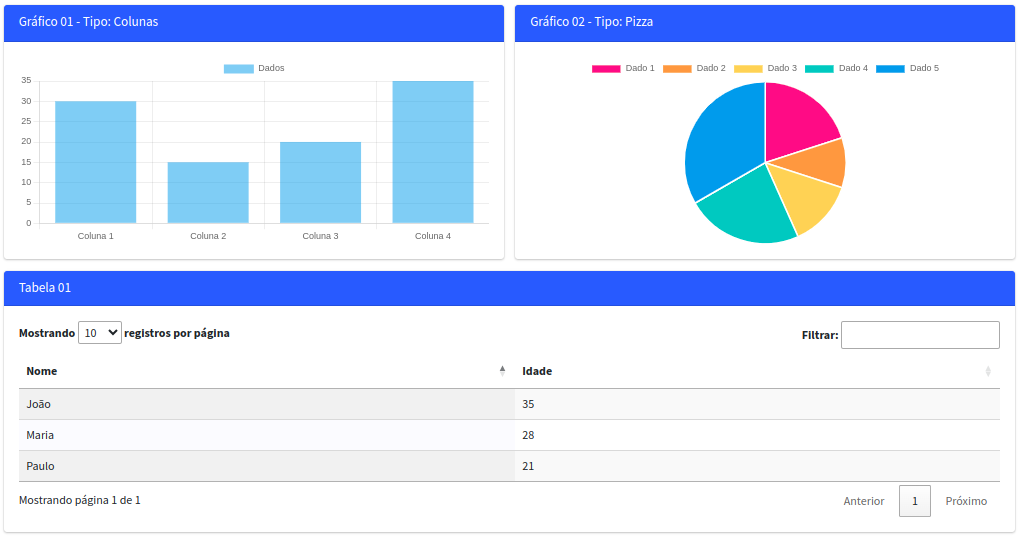Sort table by the Nome header
The width and height of the screenshot is (1019, 536).
(42, 371)
